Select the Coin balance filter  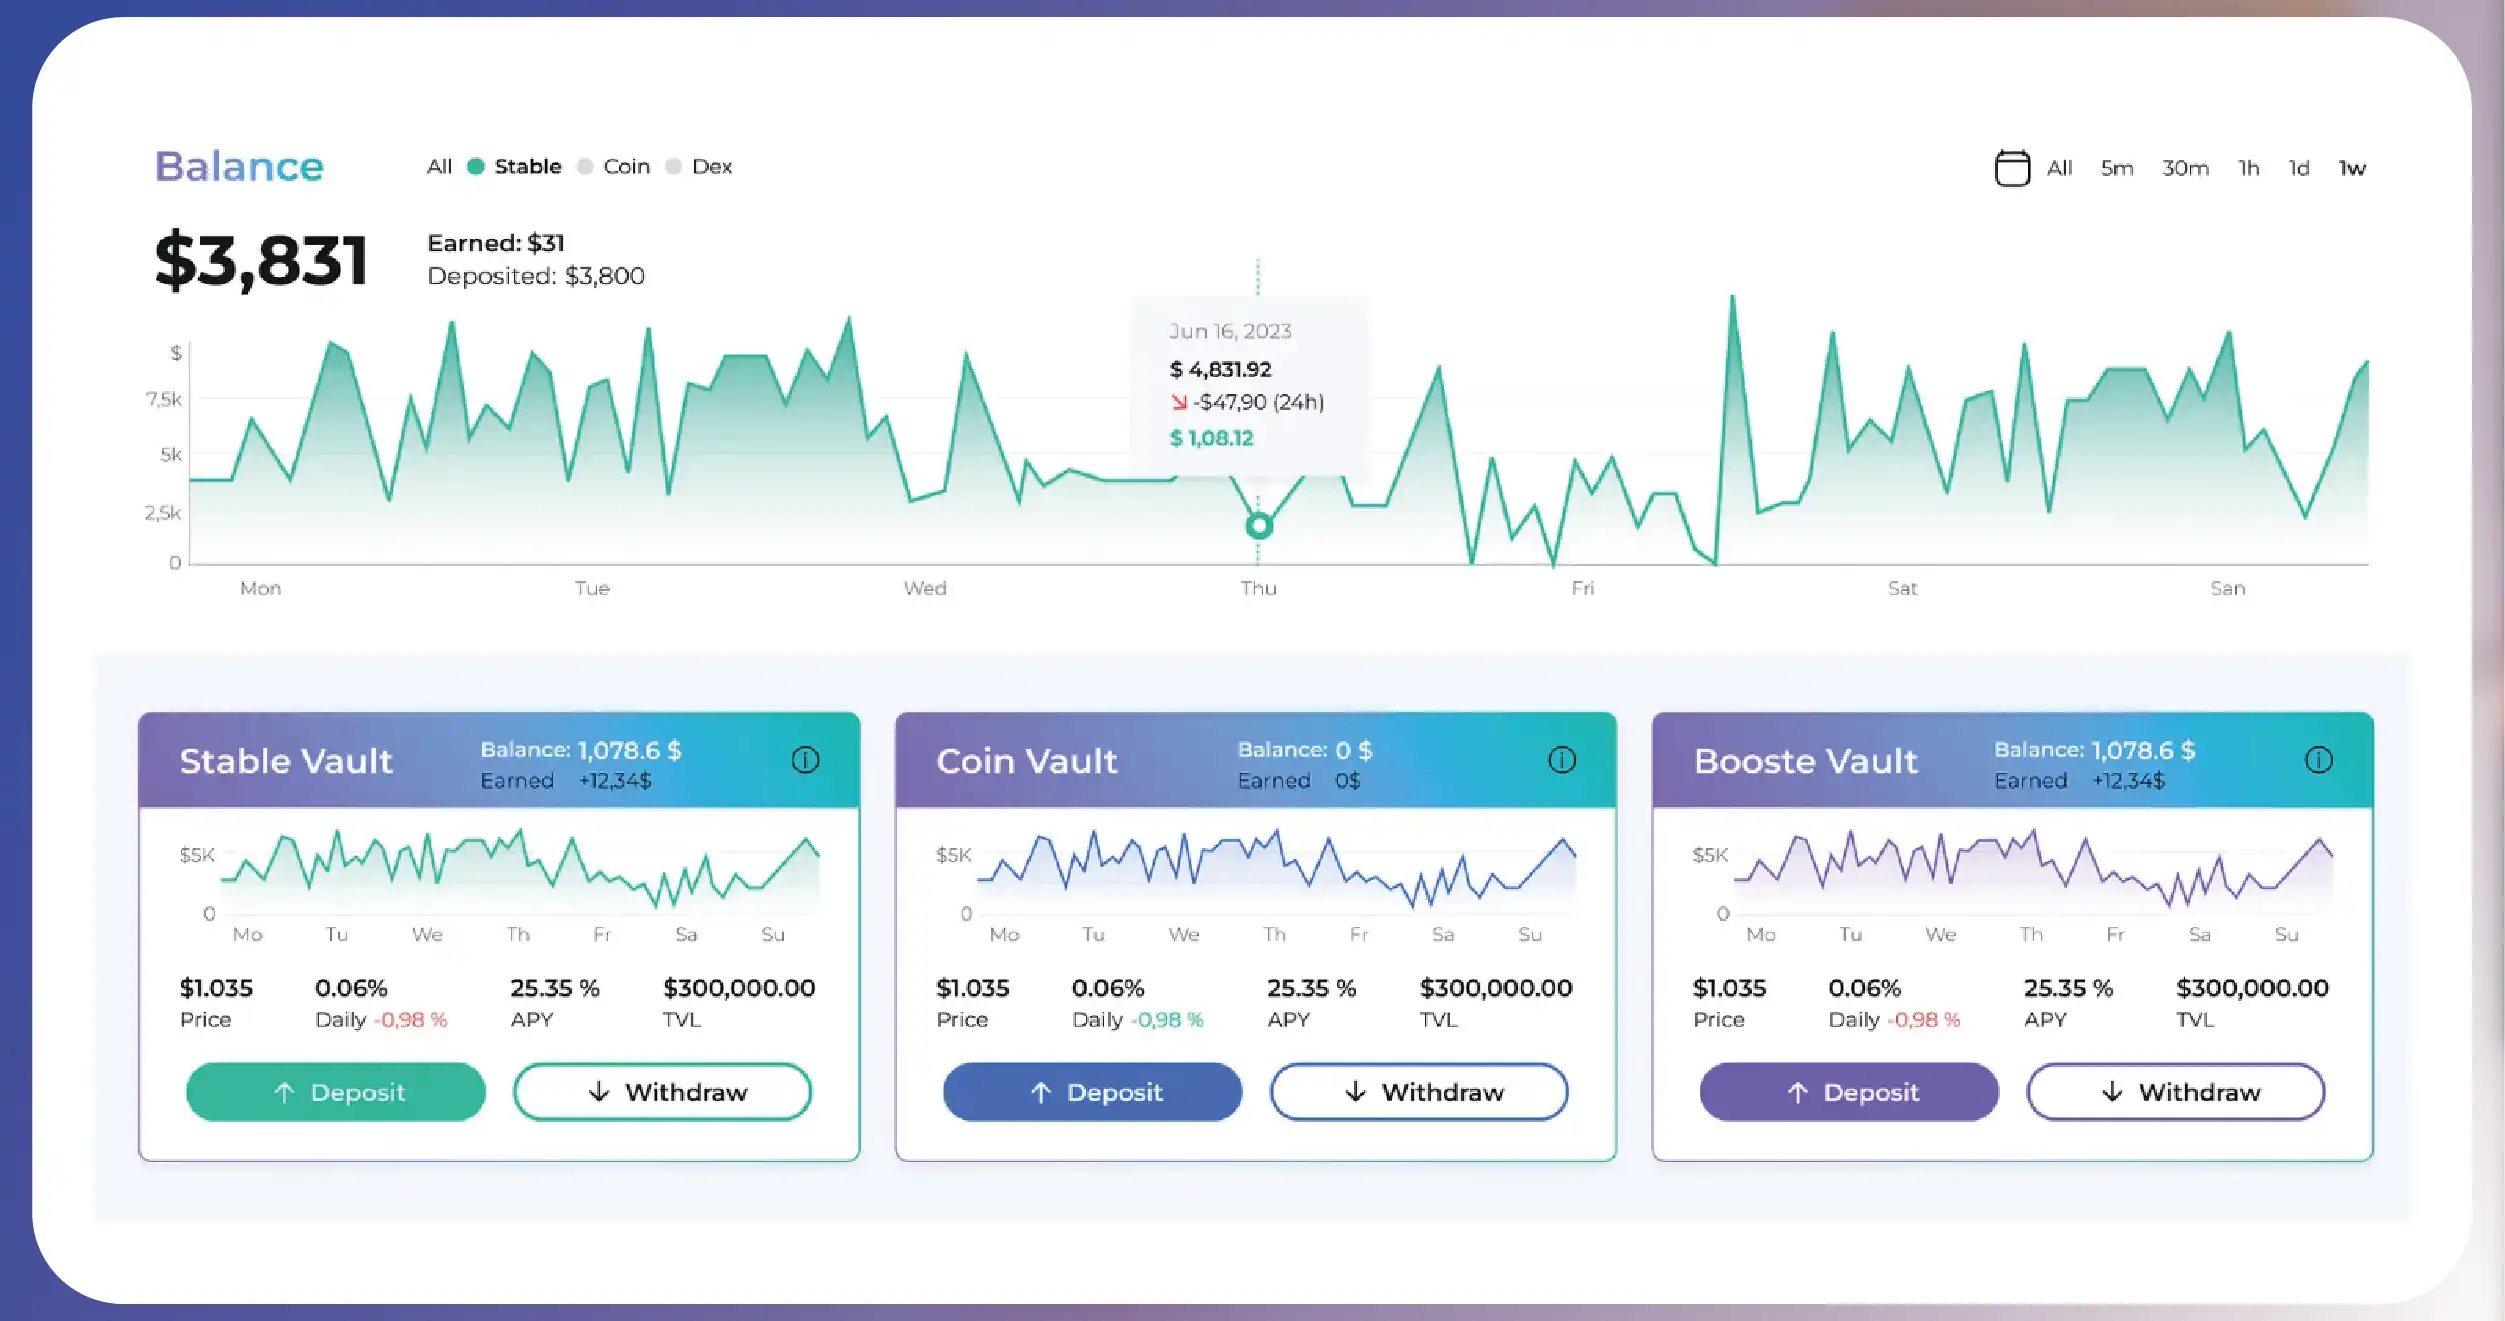(625, 166)
